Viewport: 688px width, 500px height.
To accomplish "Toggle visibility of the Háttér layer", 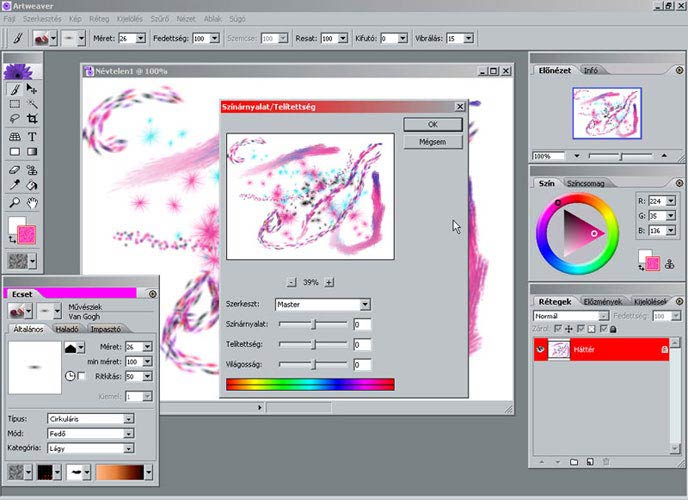I will click(x=539, y=351).
